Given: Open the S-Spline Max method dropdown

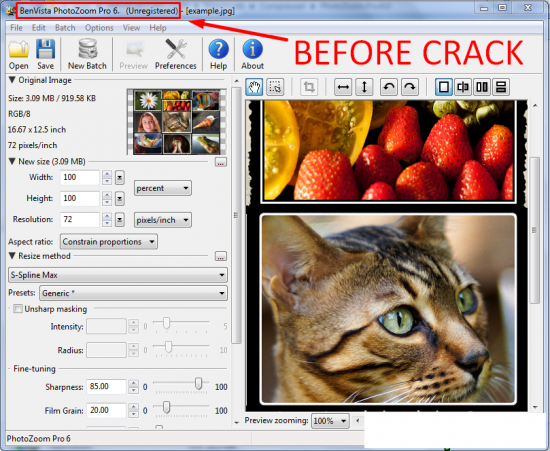Looking at the screenshot, I should 118,275.
